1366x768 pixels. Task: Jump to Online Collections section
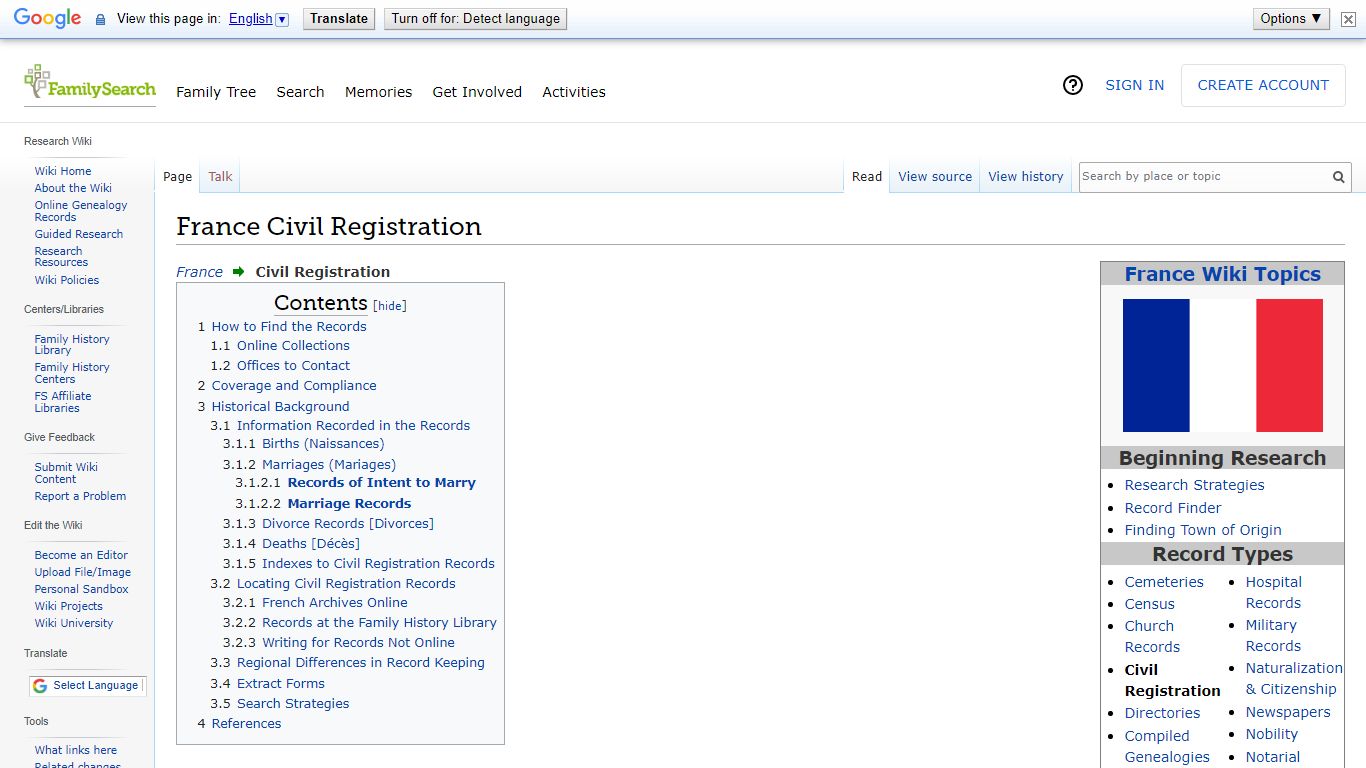click(293, 345)
